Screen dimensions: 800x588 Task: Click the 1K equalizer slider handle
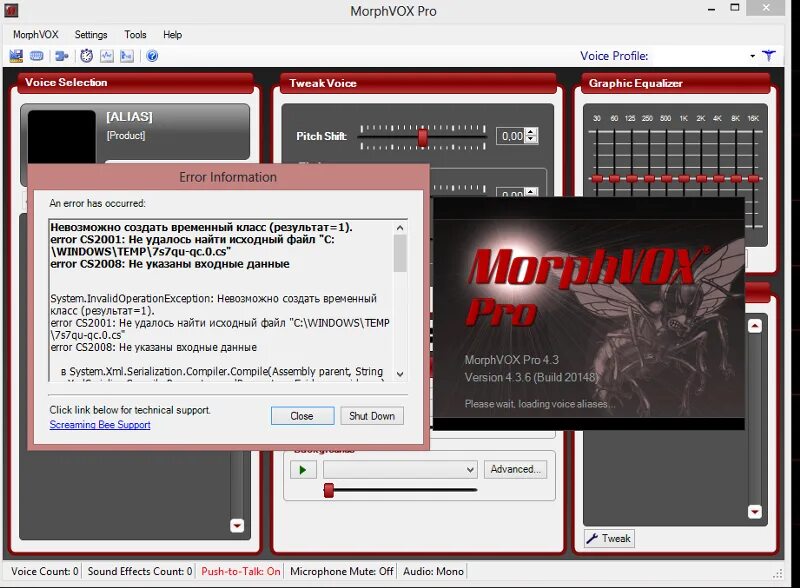(x=684, y=179)
